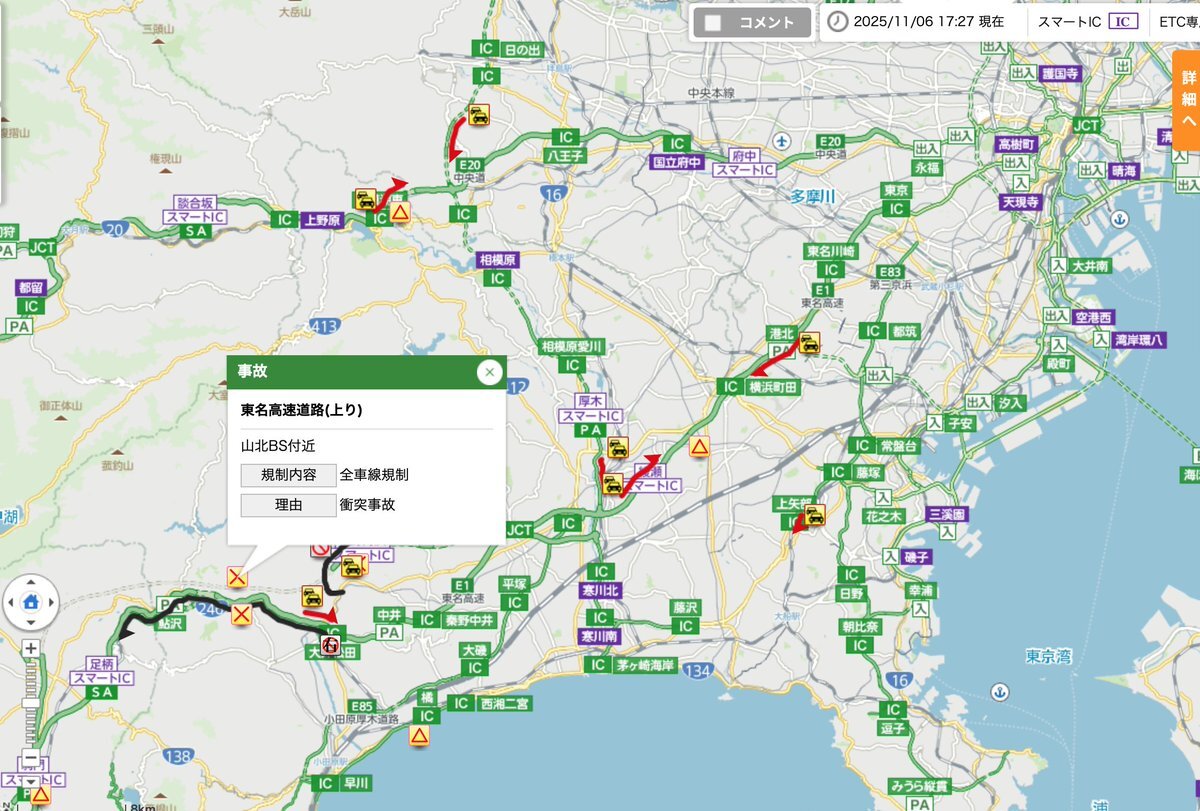Pan the map right using right arrow
1200x811 pixels.
50,602
